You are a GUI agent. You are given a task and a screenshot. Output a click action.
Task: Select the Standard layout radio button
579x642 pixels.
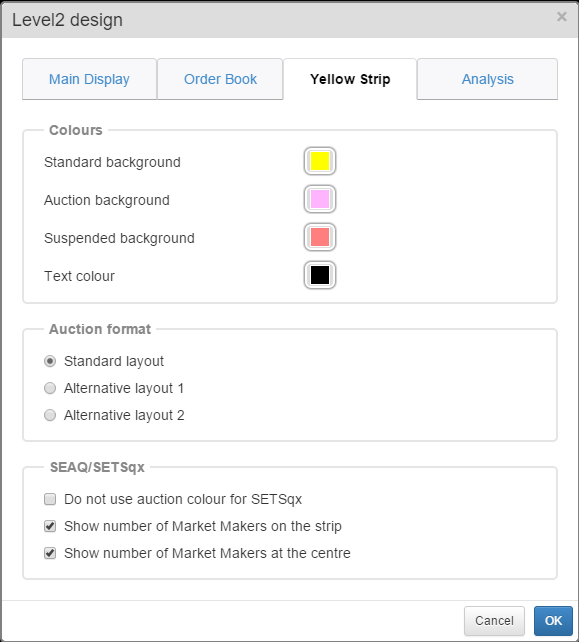(50, 361)
